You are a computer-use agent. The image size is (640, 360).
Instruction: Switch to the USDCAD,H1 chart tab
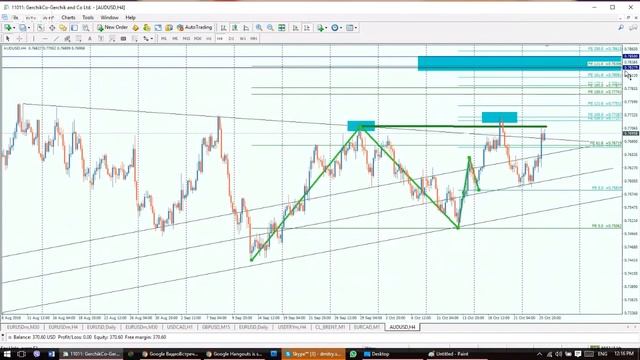pyautogui.click(x=180, y=327)
